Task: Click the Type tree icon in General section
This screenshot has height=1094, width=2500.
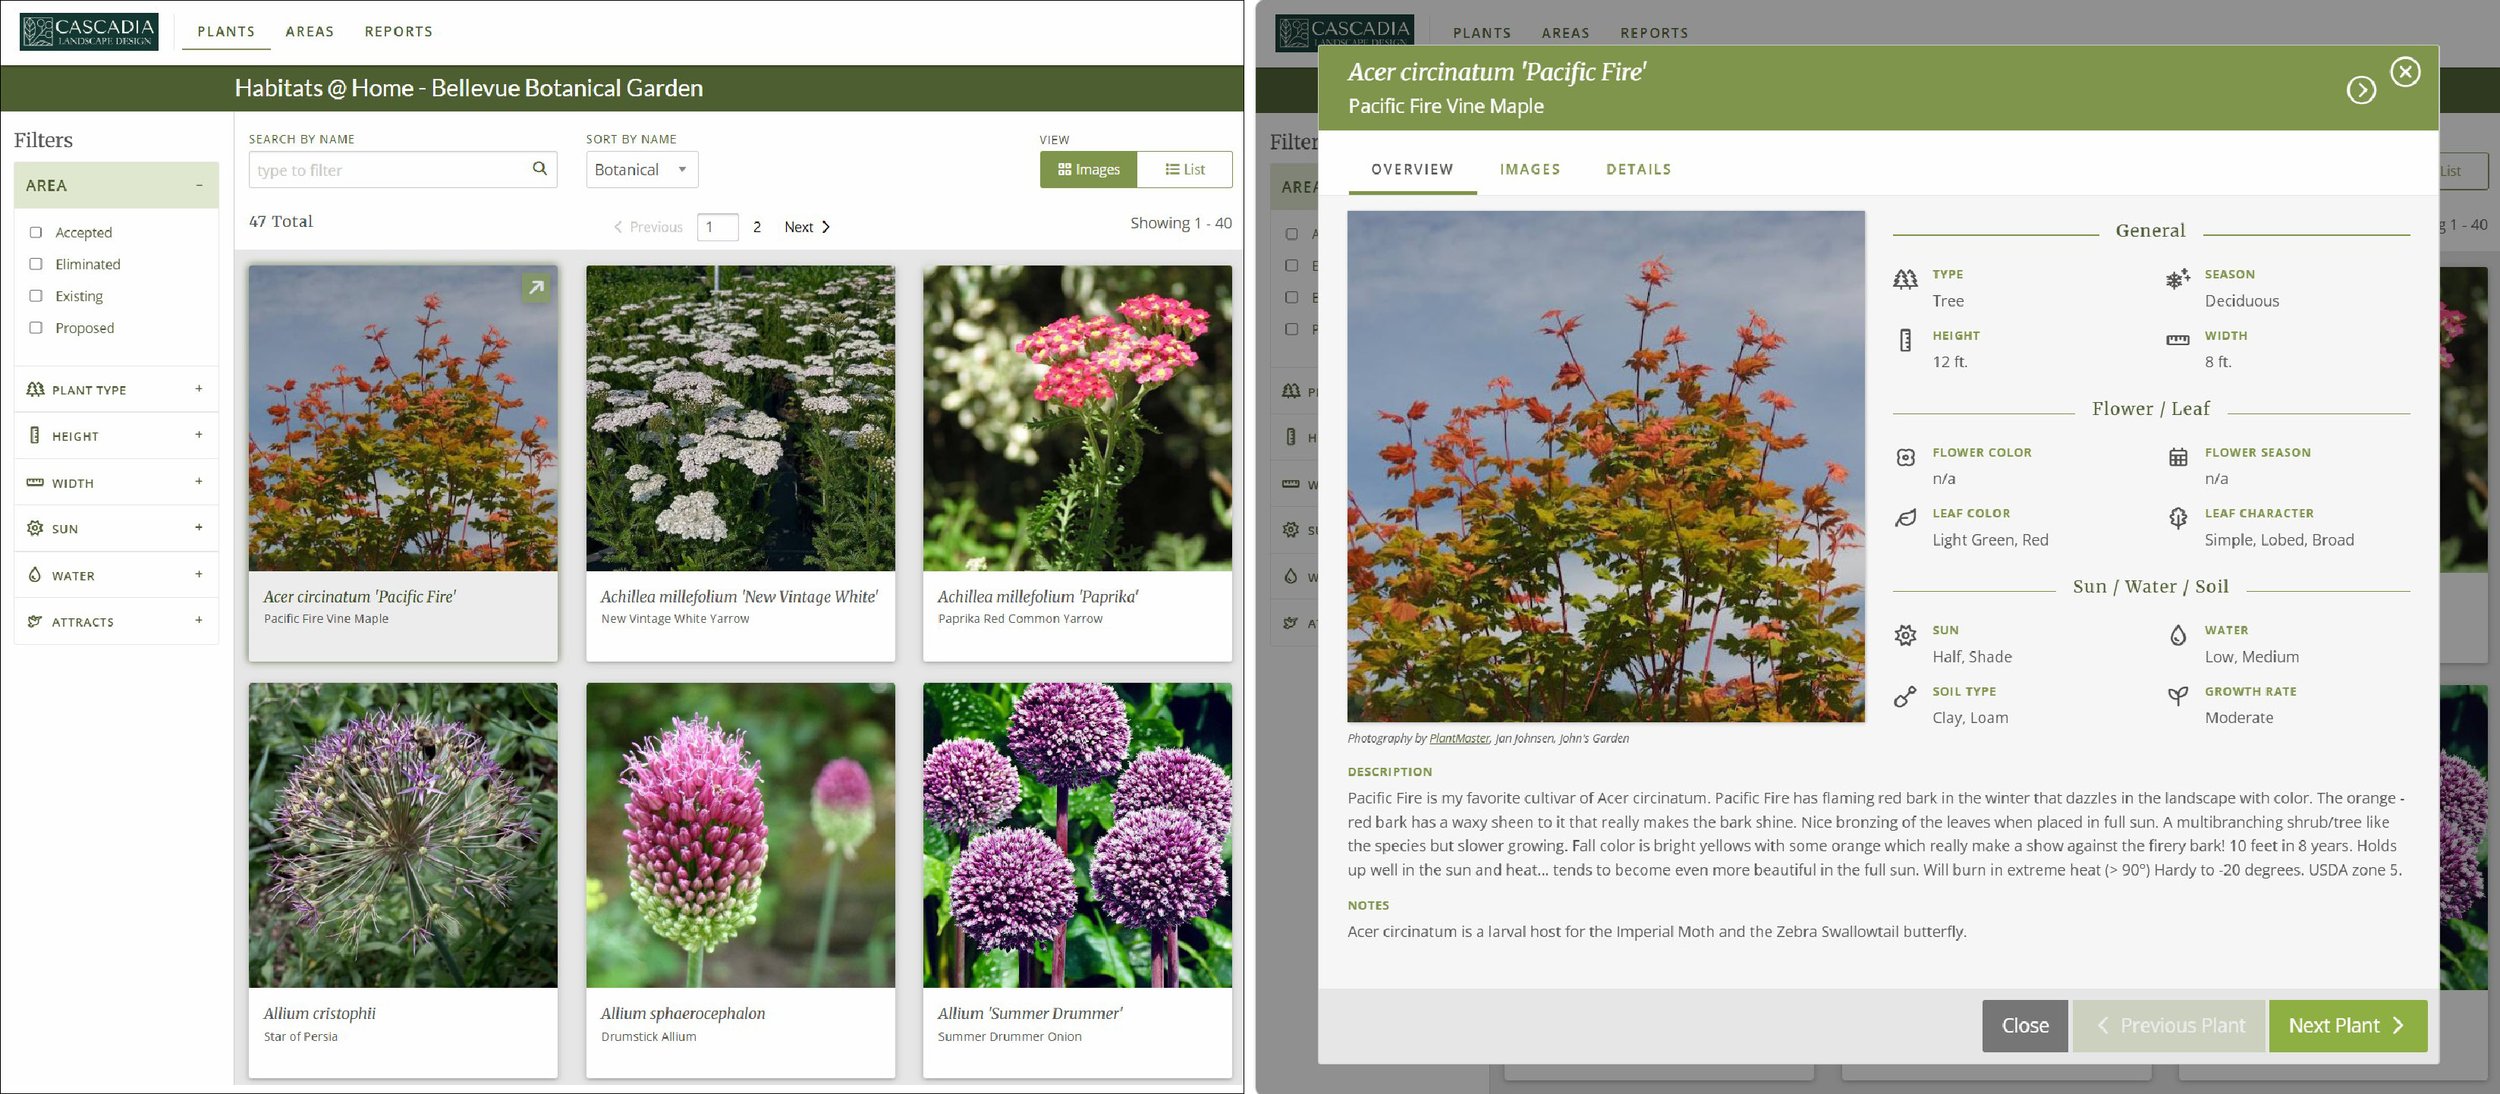Action: point(1905,279)
